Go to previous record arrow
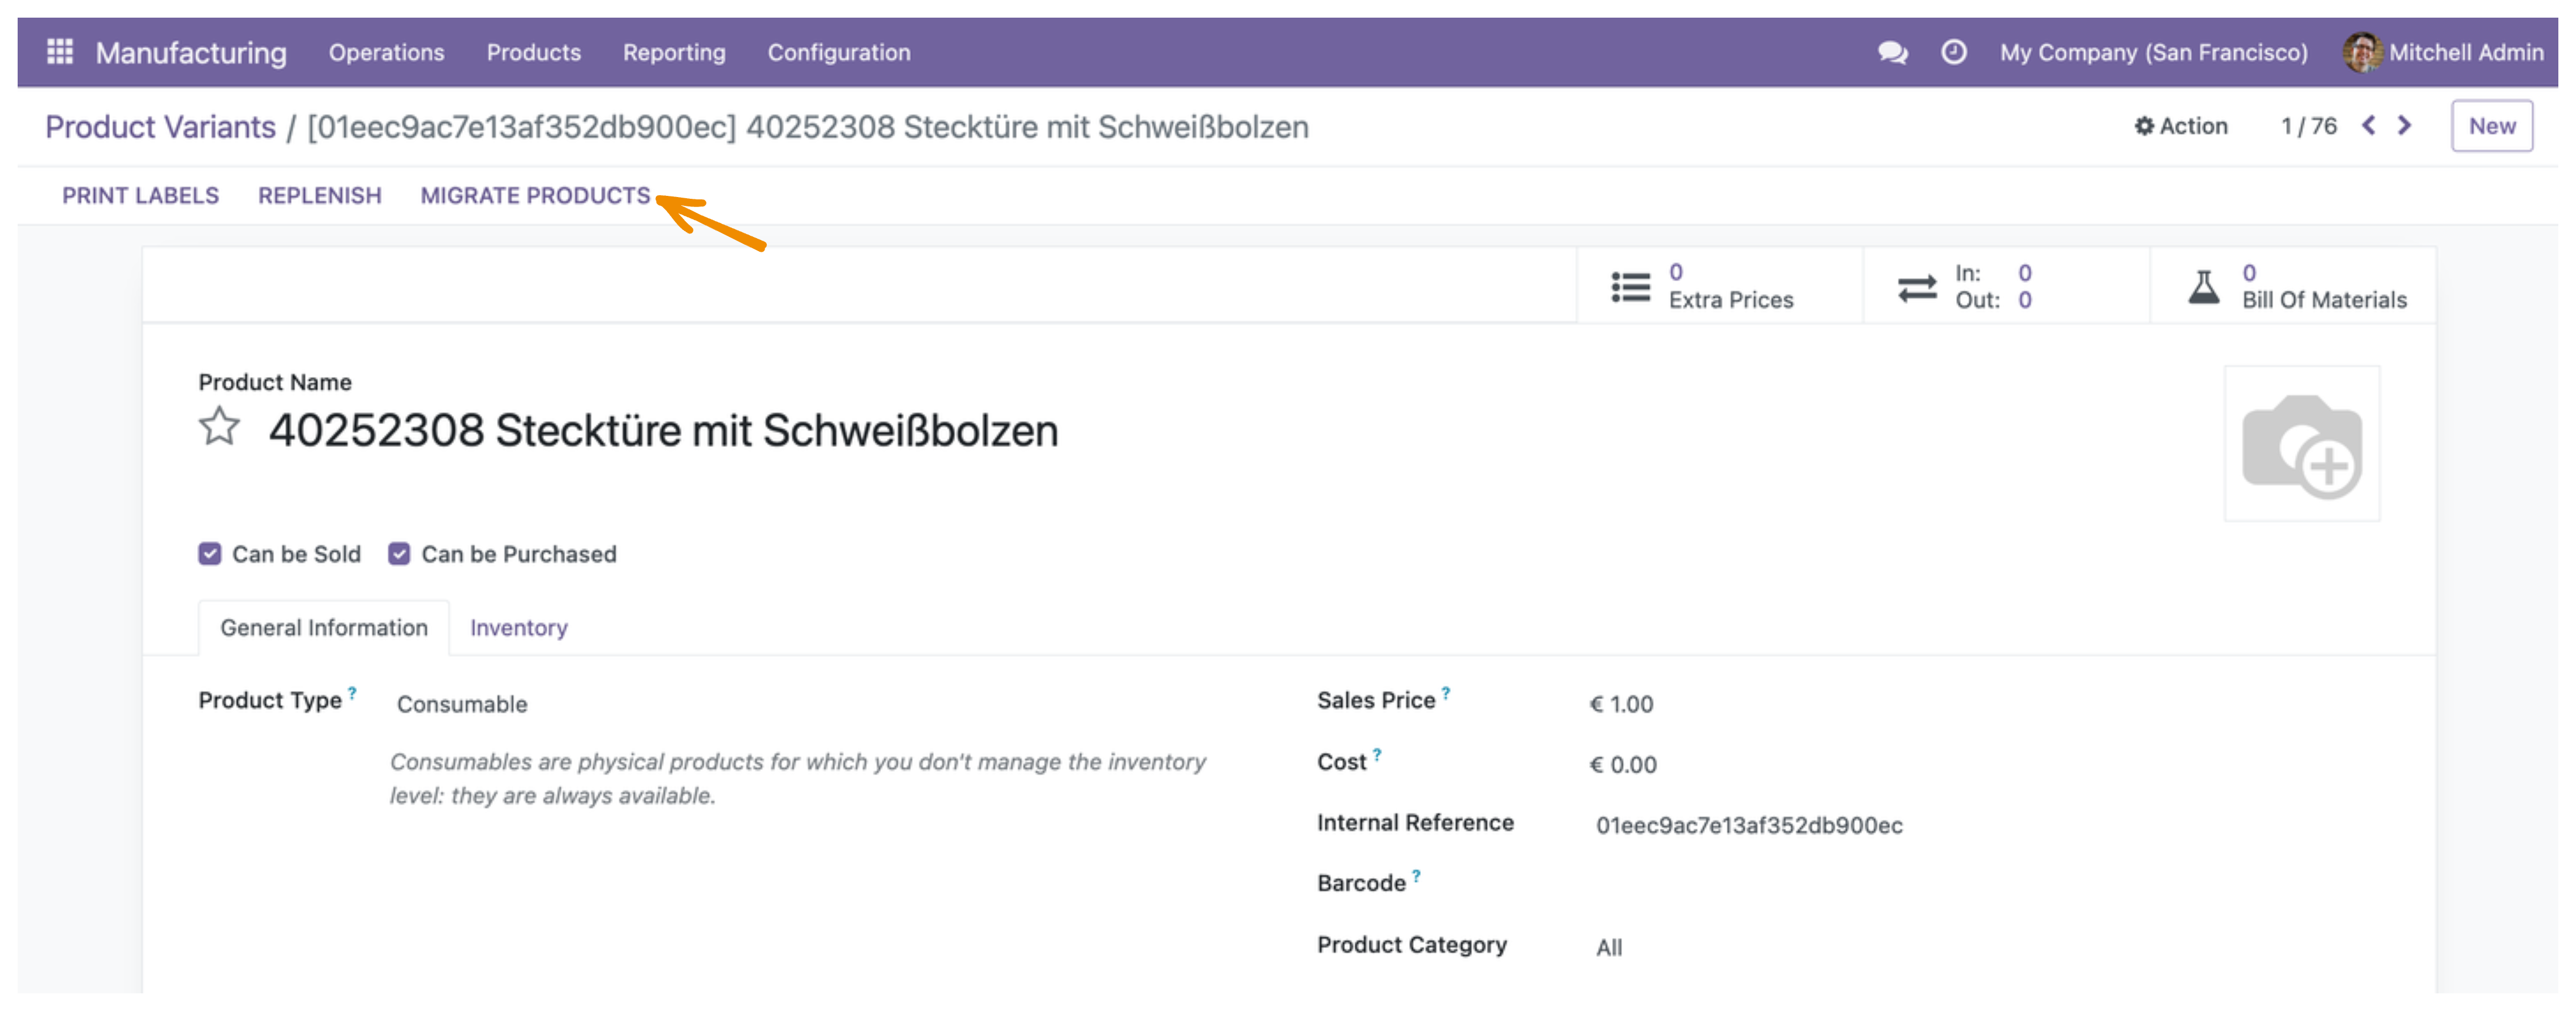Image resolution: width=2576 pixels, height=1011 pixels. [2368, 126]
